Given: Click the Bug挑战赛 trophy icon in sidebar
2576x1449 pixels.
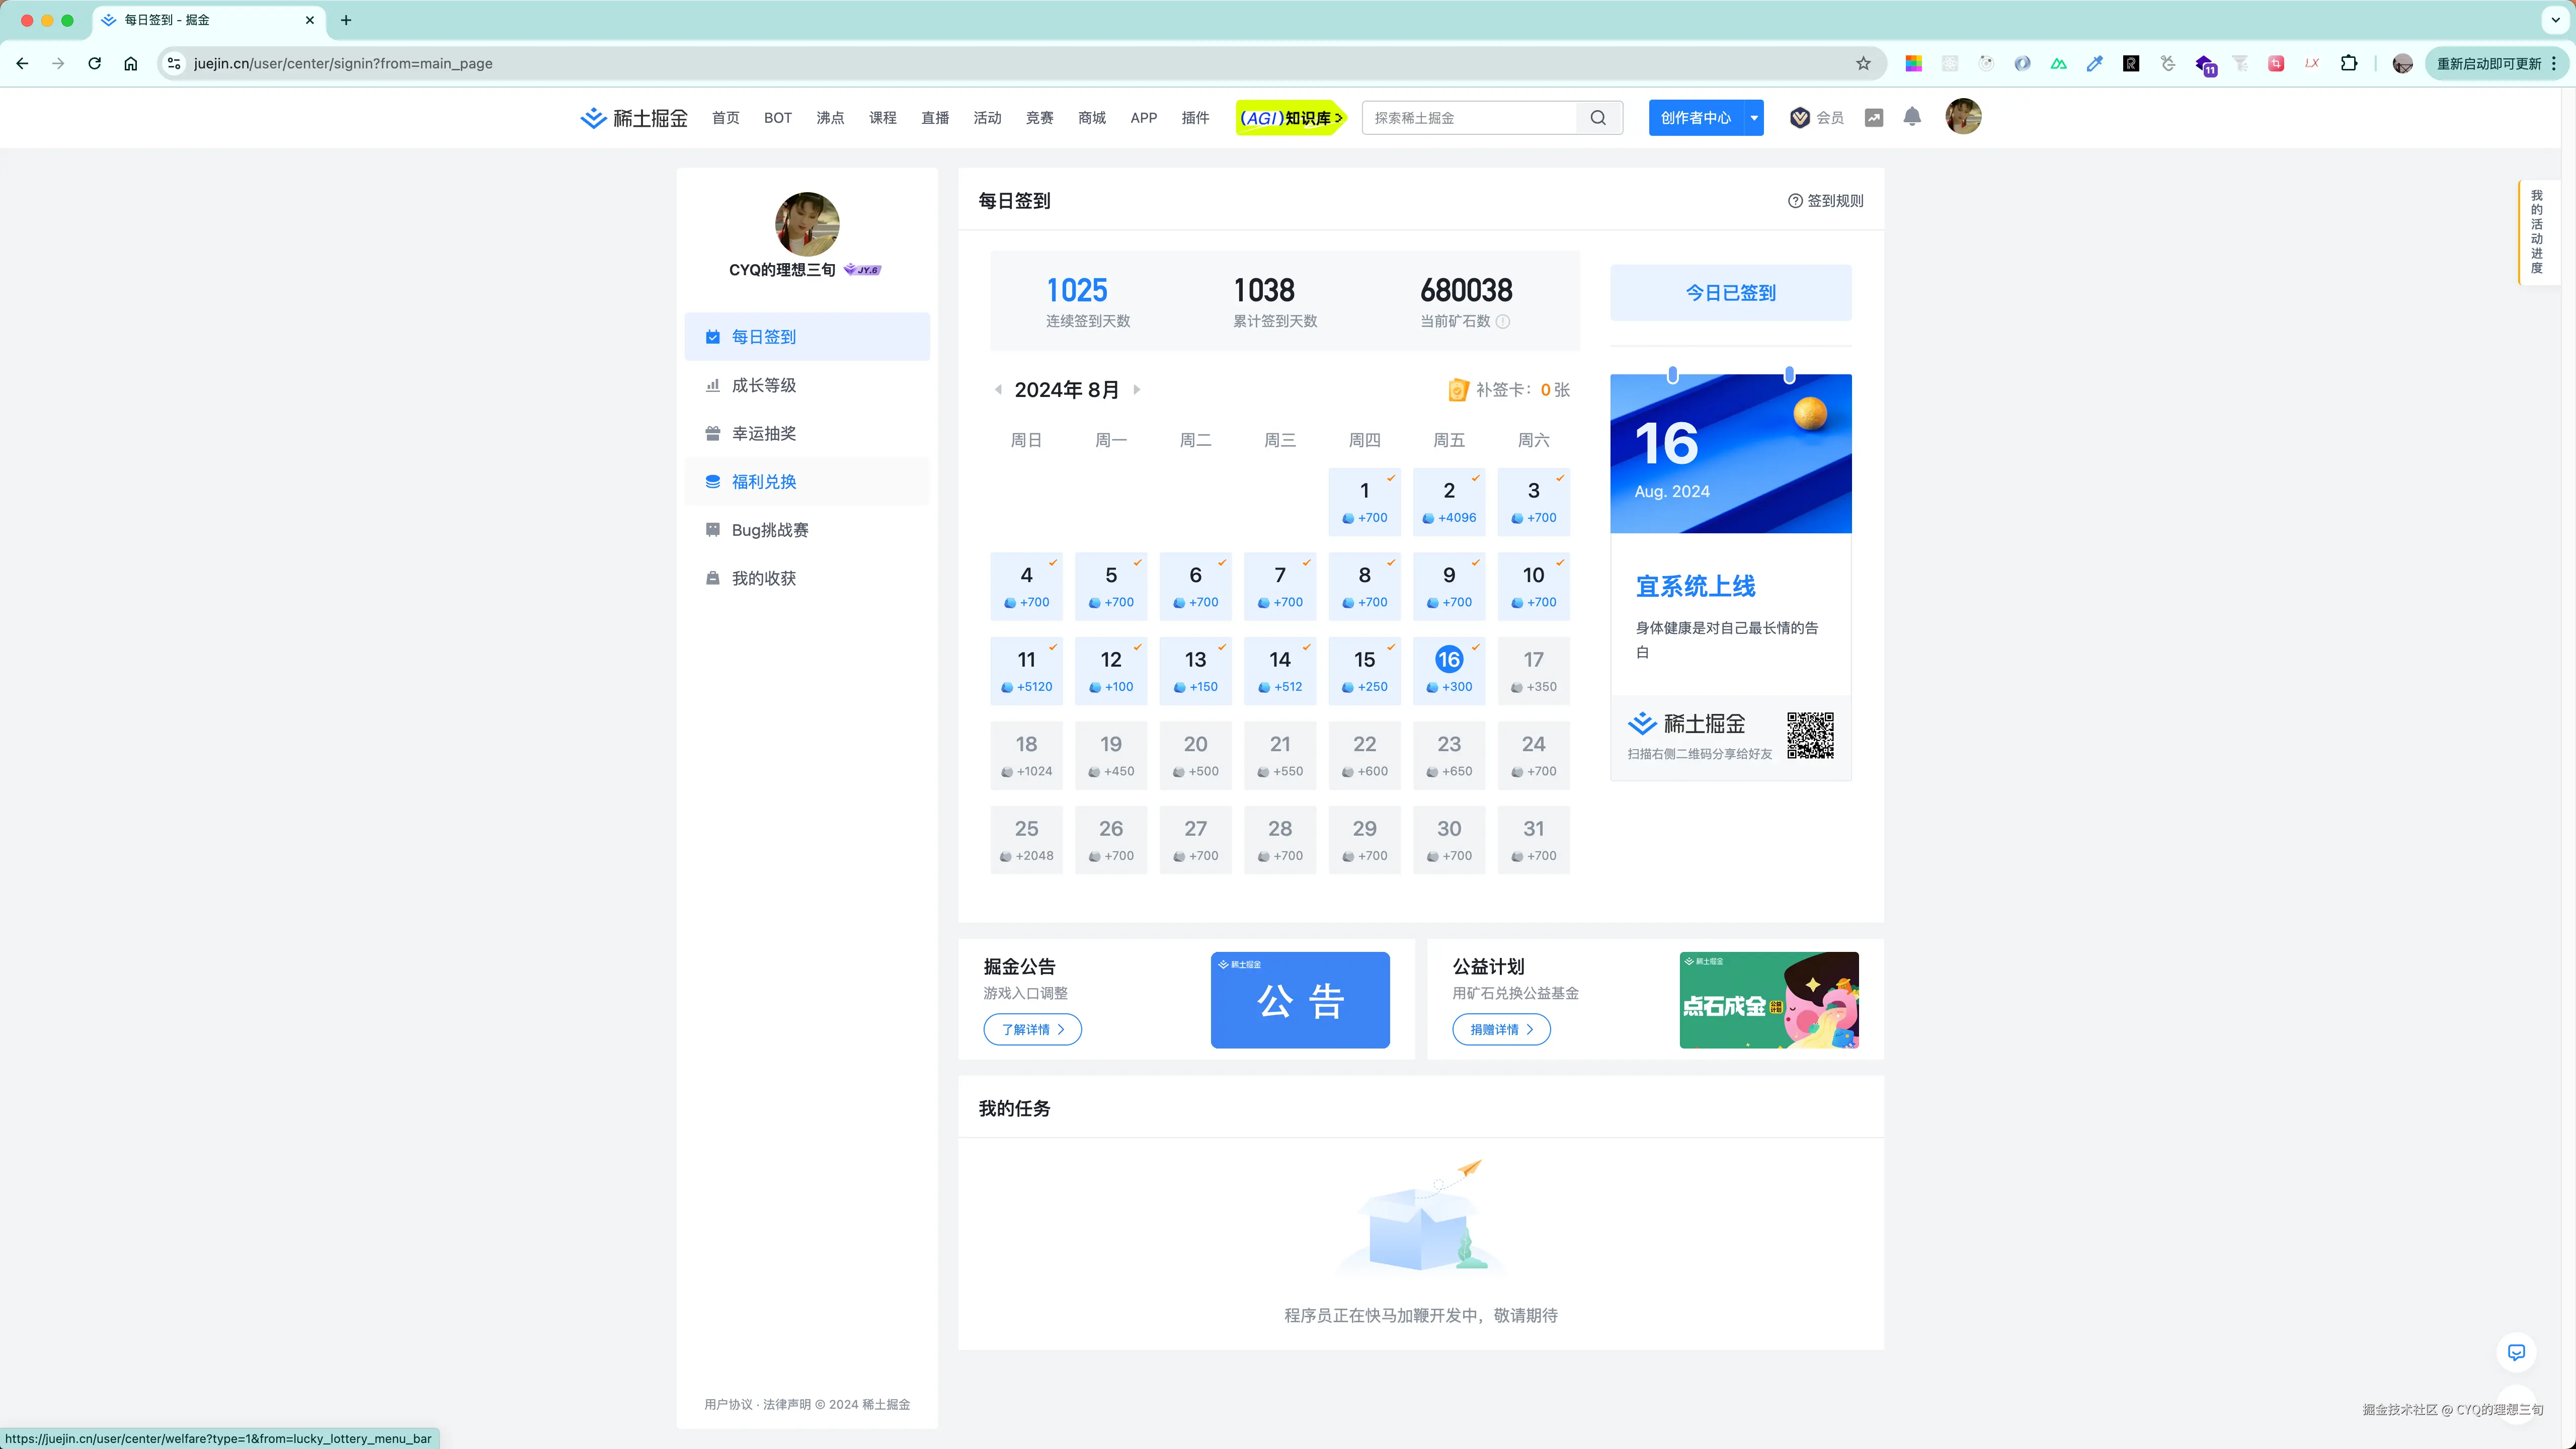Looking at the screenshot, I should [x=712, y=529].
